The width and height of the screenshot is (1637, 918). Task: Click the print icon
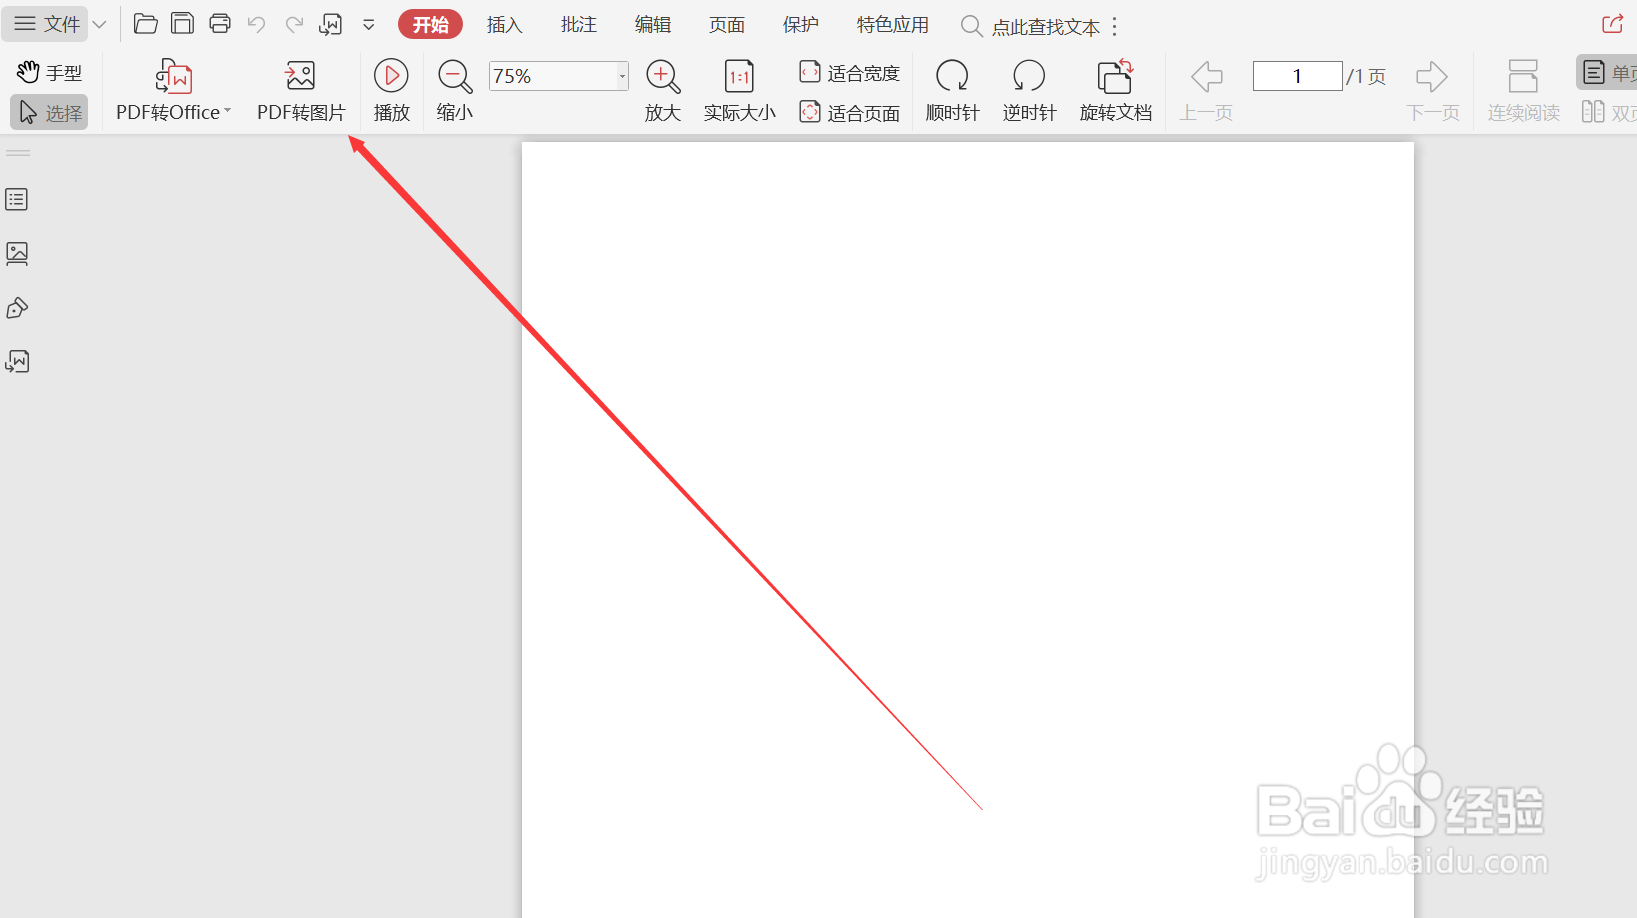tap(220, 24)
